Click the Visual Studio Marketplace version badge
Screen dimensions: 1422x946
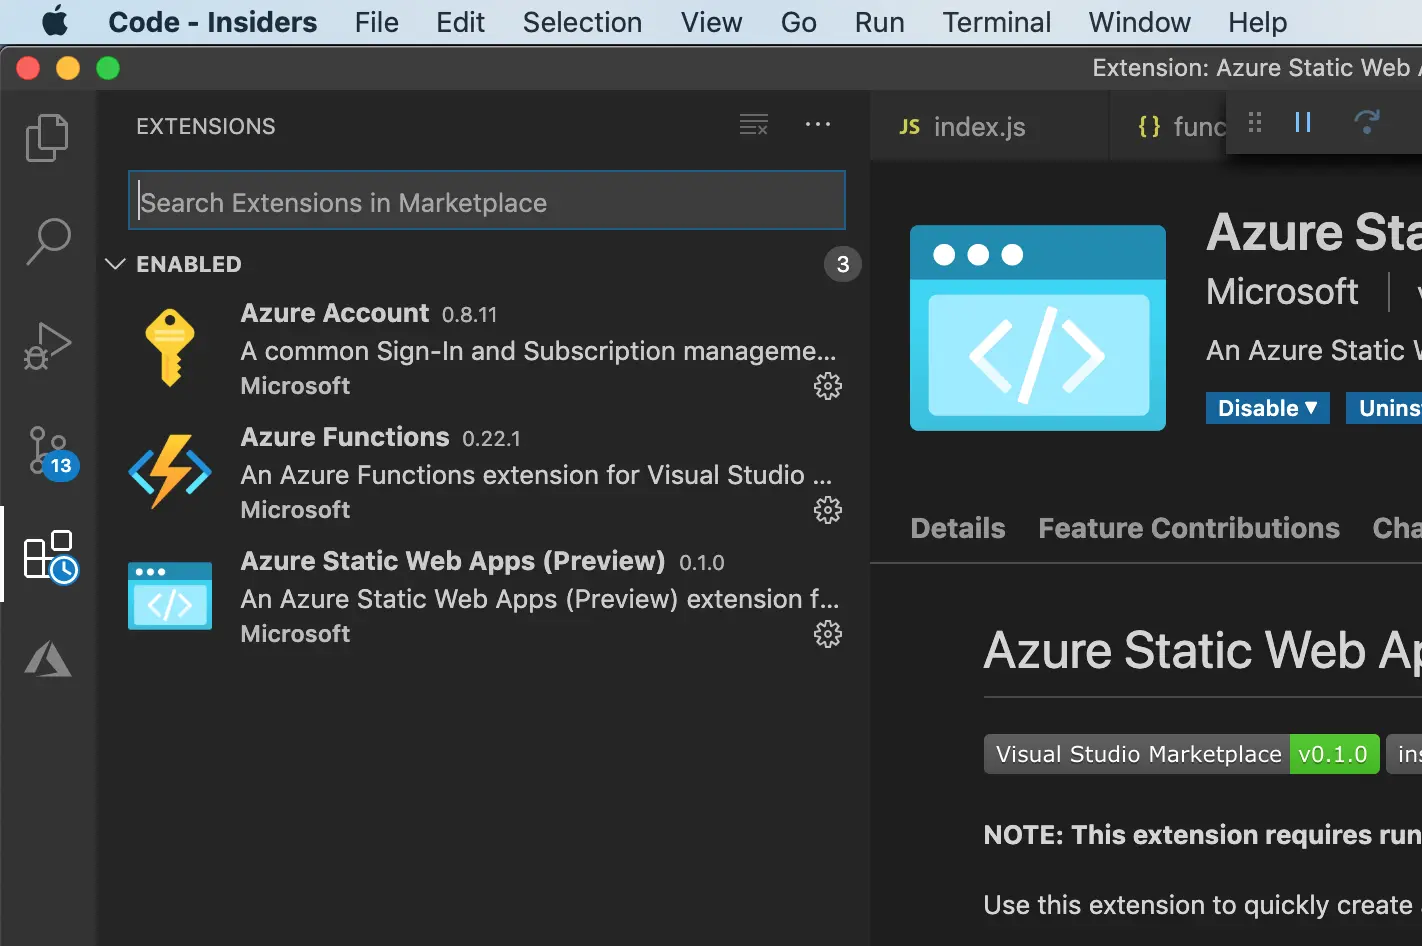point(1181,754)
